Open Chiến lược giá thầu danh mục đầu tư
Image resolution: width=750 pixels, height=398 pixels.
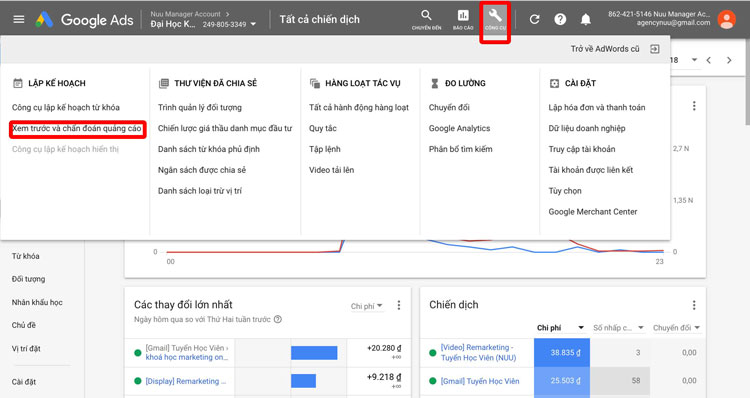(225, 129)
